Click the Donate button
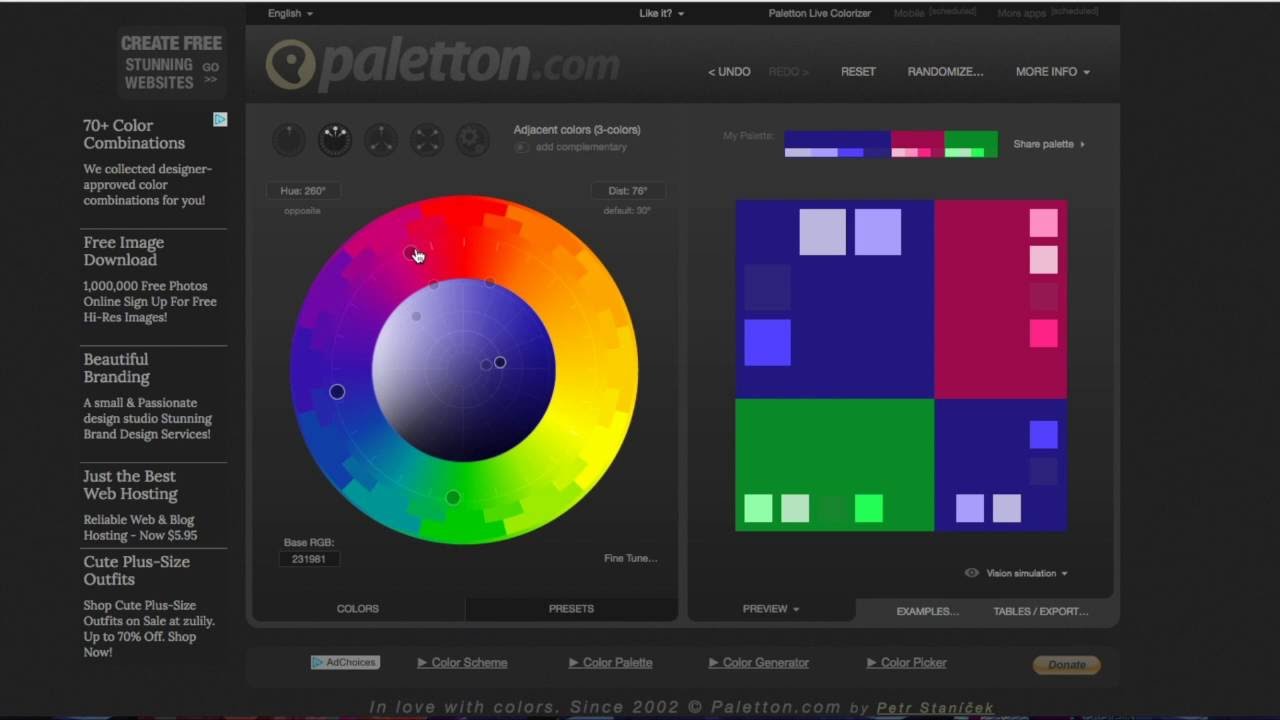The image size is (1280, 720). tap(1066, 665)
